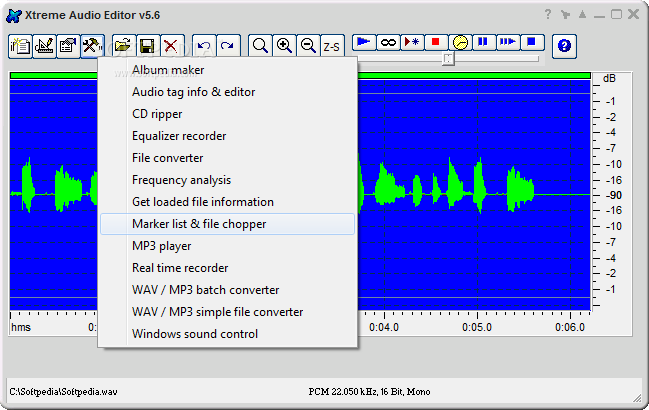The image size is (649, 410).
Task: Pause playback with the pause button
Action: (x=484, y=42)
